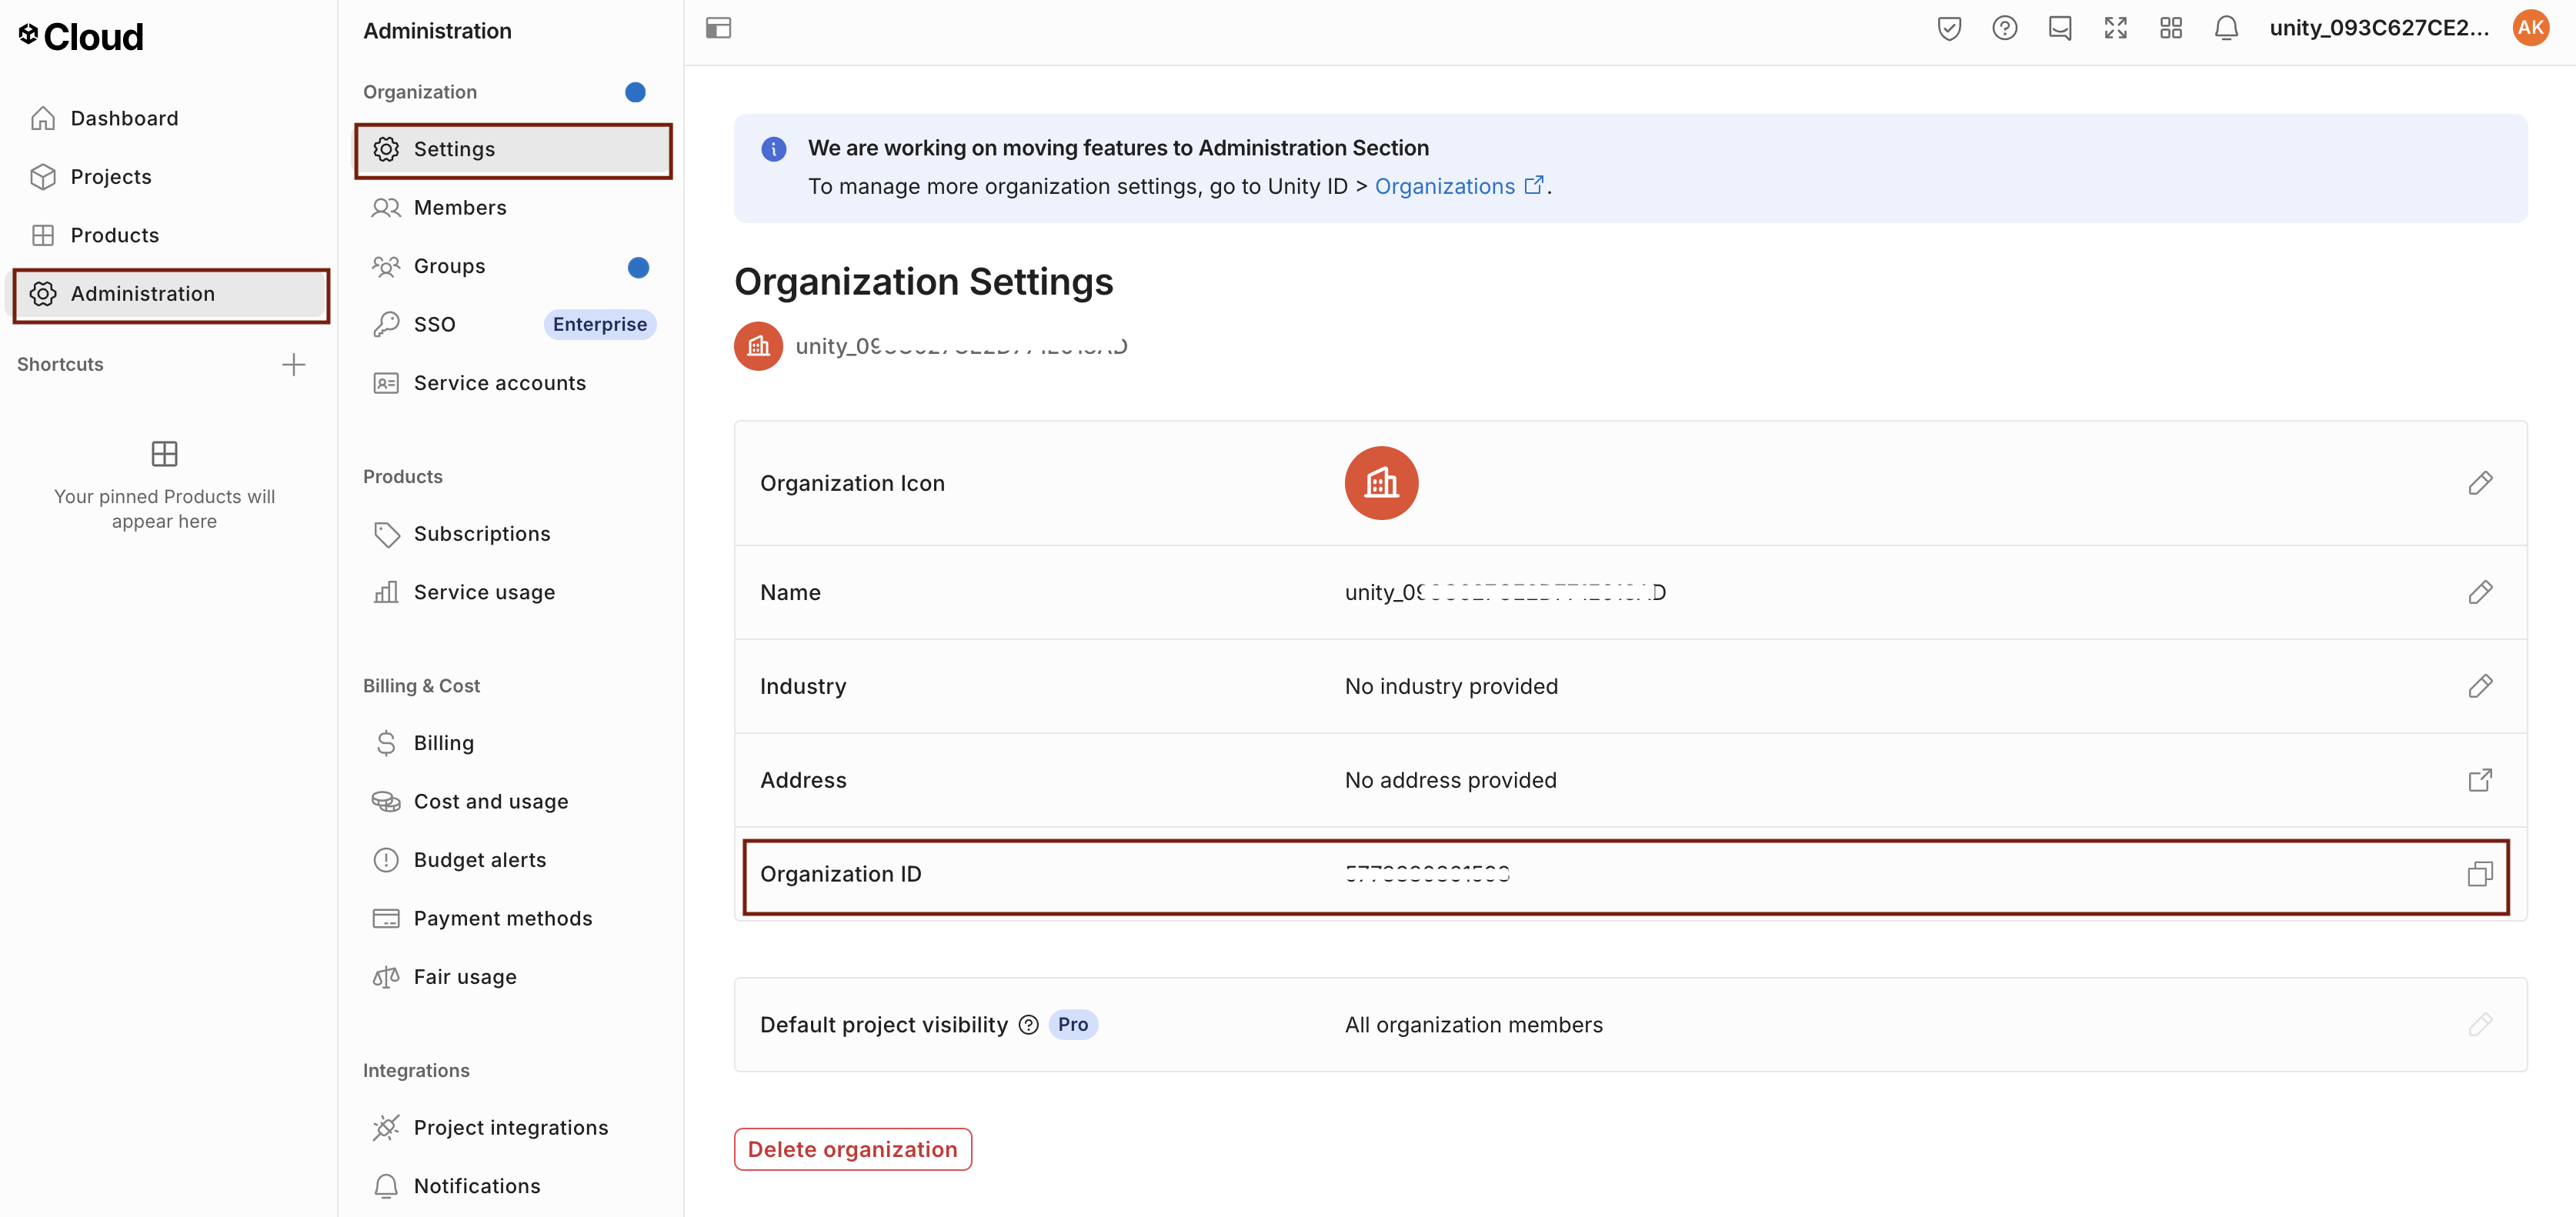This screenshot has width=2576, height=1217.
Task: Click the 'No industry provided' value
Action: 1451,687
